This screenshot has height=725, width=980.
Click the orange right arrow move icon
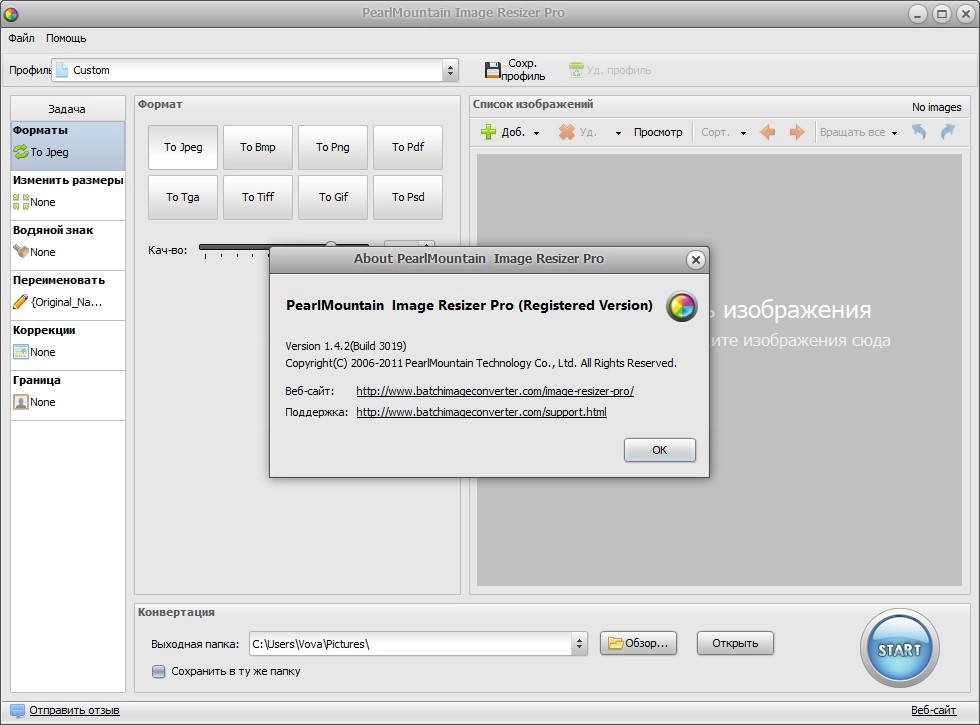[797, 132]
